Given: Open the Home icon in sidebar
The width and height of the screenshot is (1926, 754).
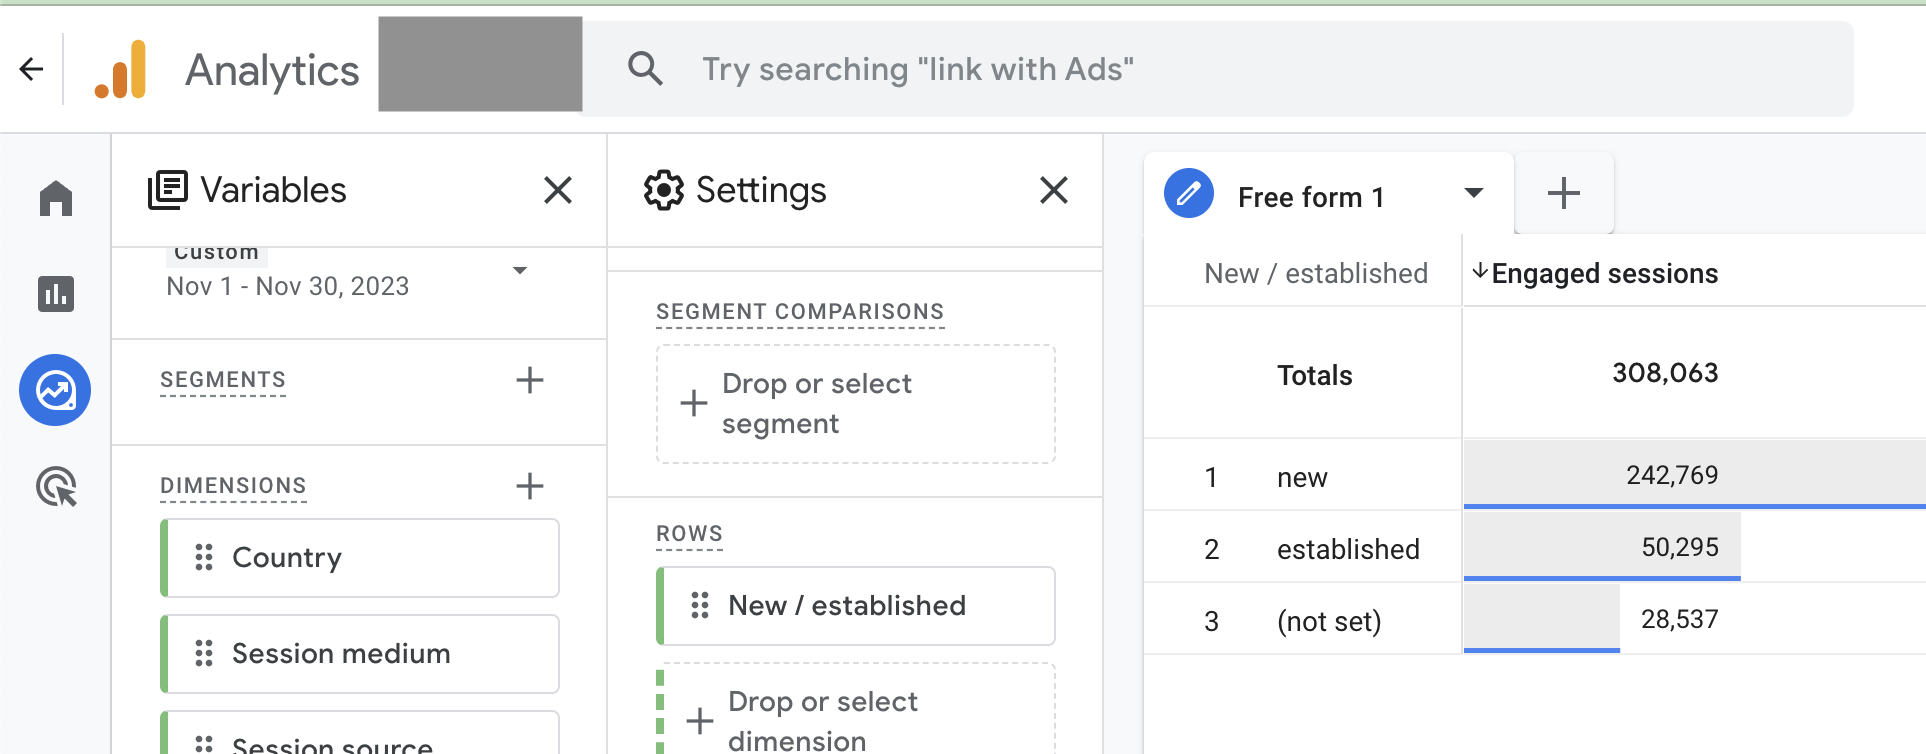Looking at the screenshot, I should (x=56, y=198).
